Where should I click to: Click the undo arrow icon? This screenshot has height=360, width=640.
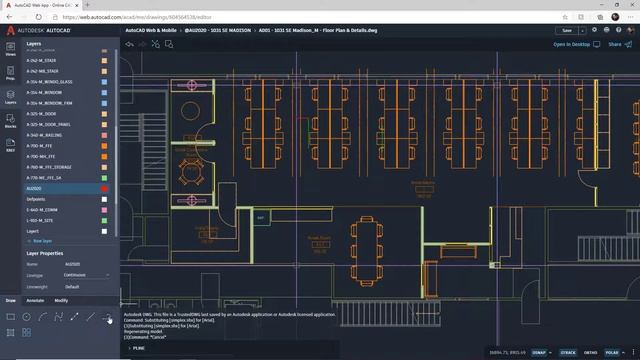point(130,44)
